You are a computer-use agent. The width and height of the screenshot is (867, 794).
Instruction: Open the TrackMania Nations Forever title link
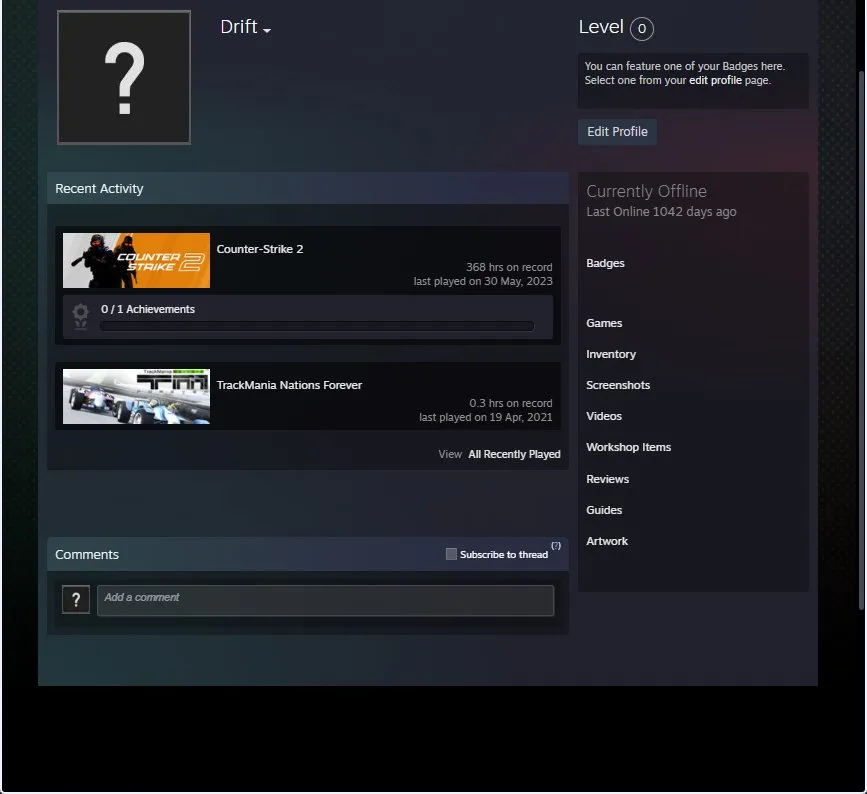(289, 385)
